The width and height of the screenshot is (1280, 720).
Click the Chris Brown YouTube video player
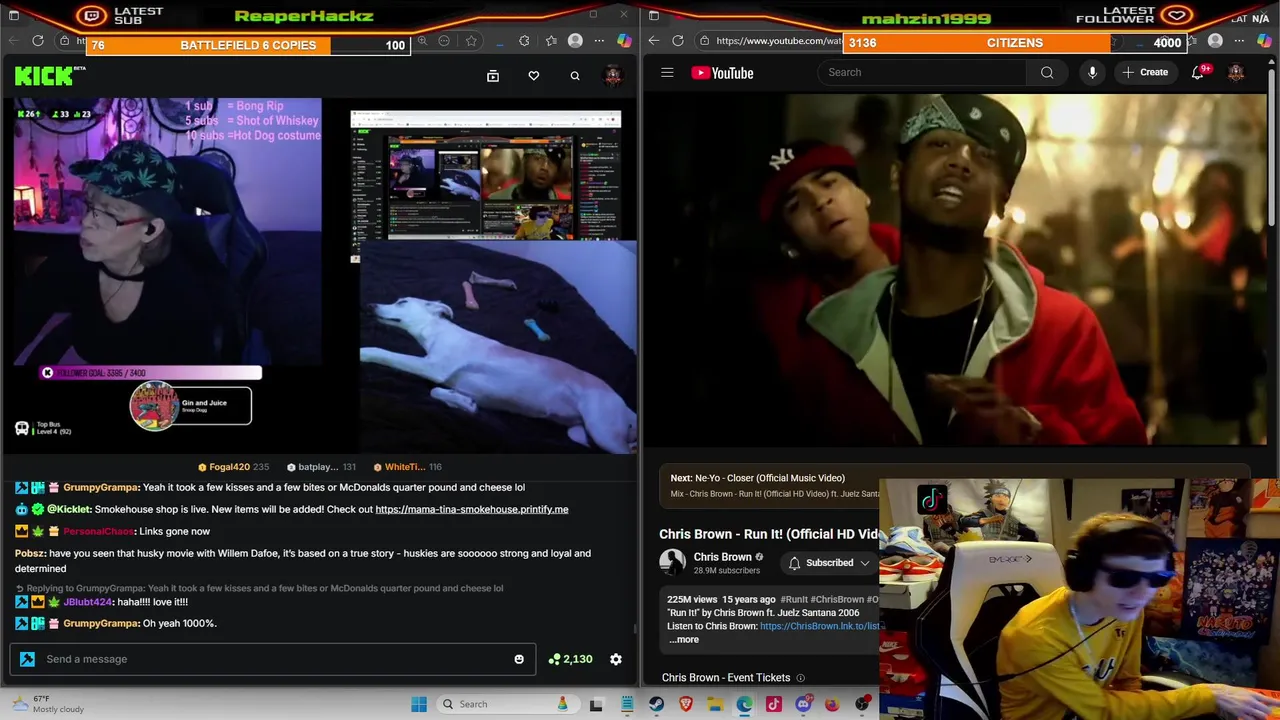955,270
